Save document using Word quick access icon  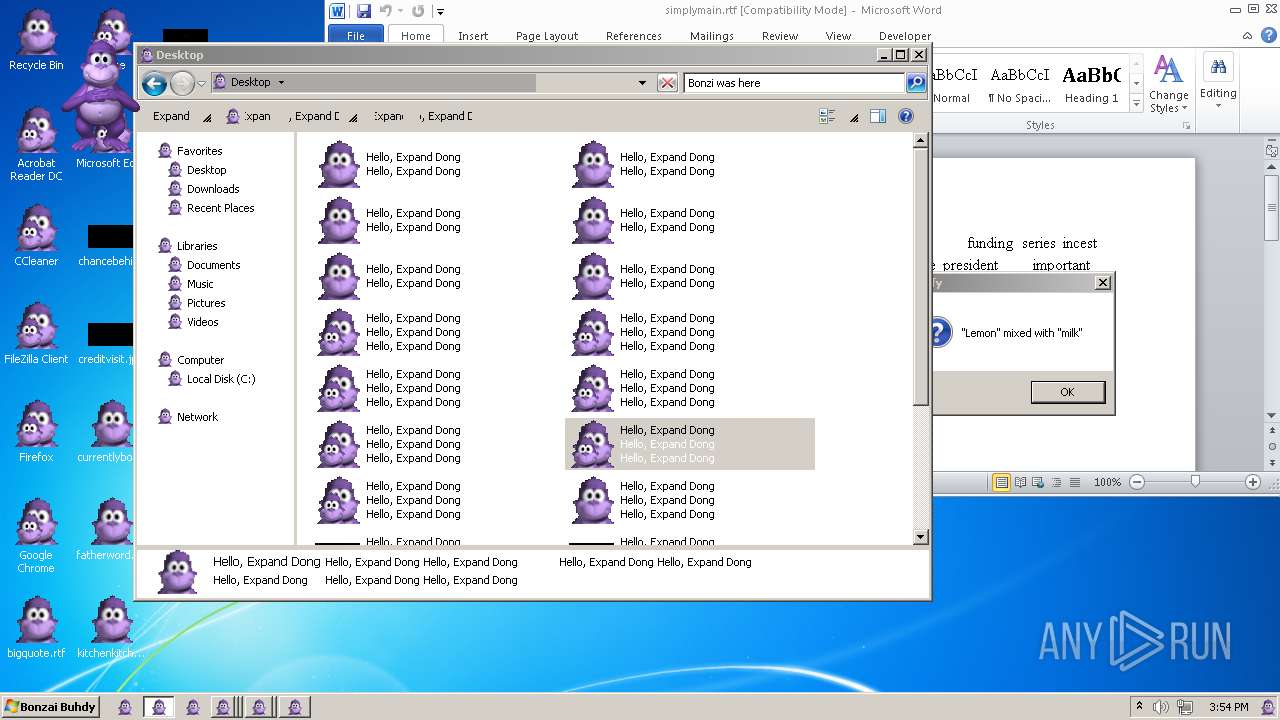coord(364,11)
